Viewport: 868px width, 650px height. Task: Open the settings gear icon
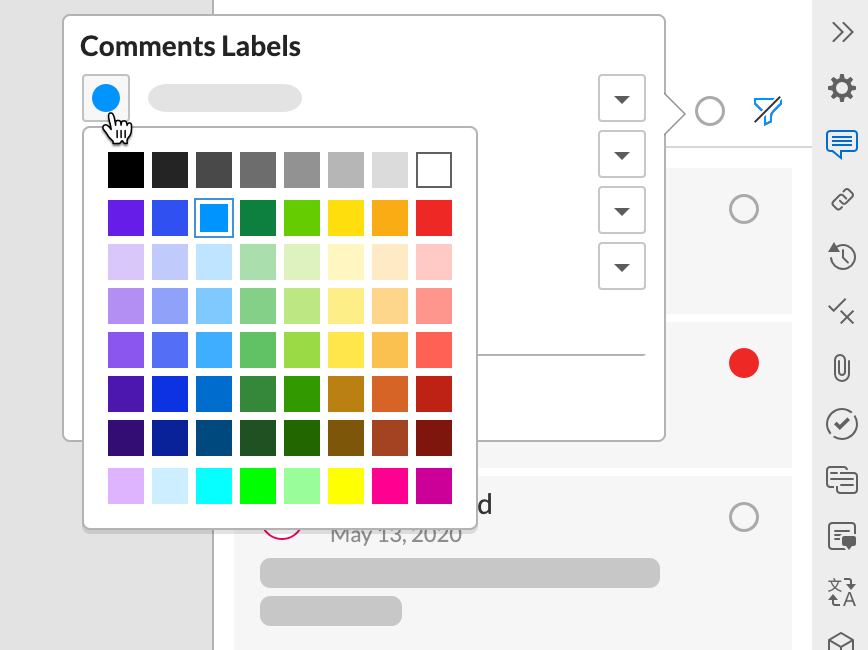842,87
